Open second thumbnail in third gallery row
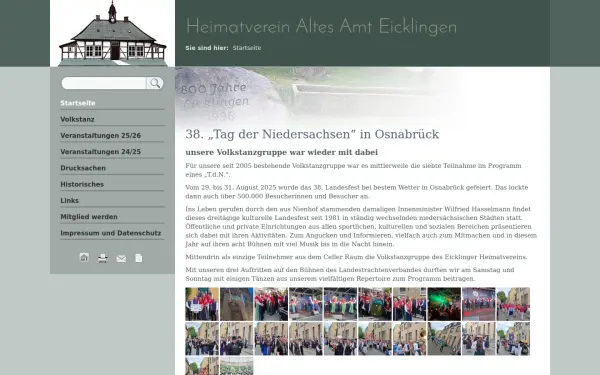Image resolution: width=600 pixels, height=375 pixels. [236, 366]
